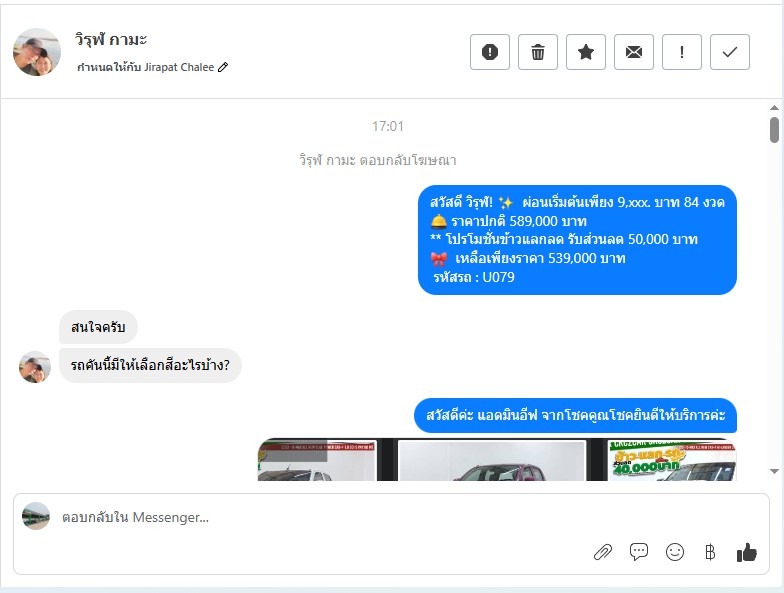Open the 40,000 baht promo image thumbnail
The width and height of the screenshot is (784, 593).
pyautogui.click(x=672, y=460)
